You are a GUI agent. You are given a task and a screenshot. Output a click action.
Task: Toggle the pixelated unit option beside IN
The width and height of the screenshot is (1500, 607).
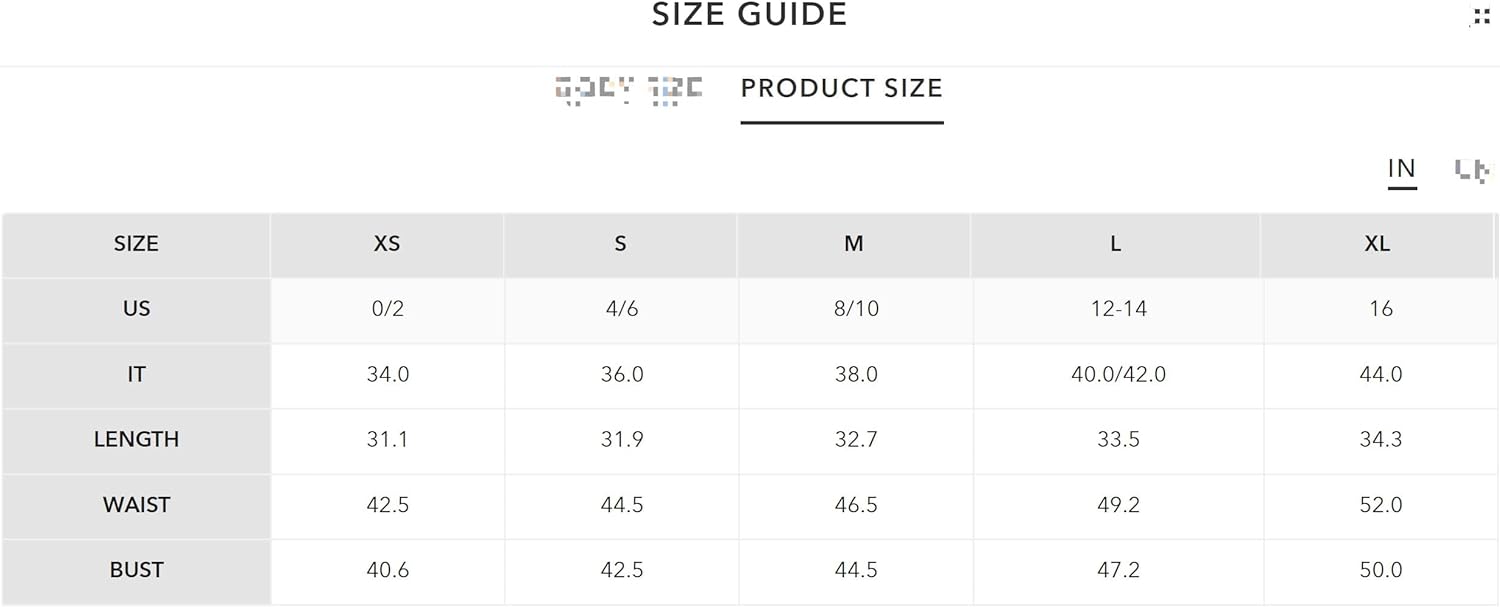(1472, 170)
